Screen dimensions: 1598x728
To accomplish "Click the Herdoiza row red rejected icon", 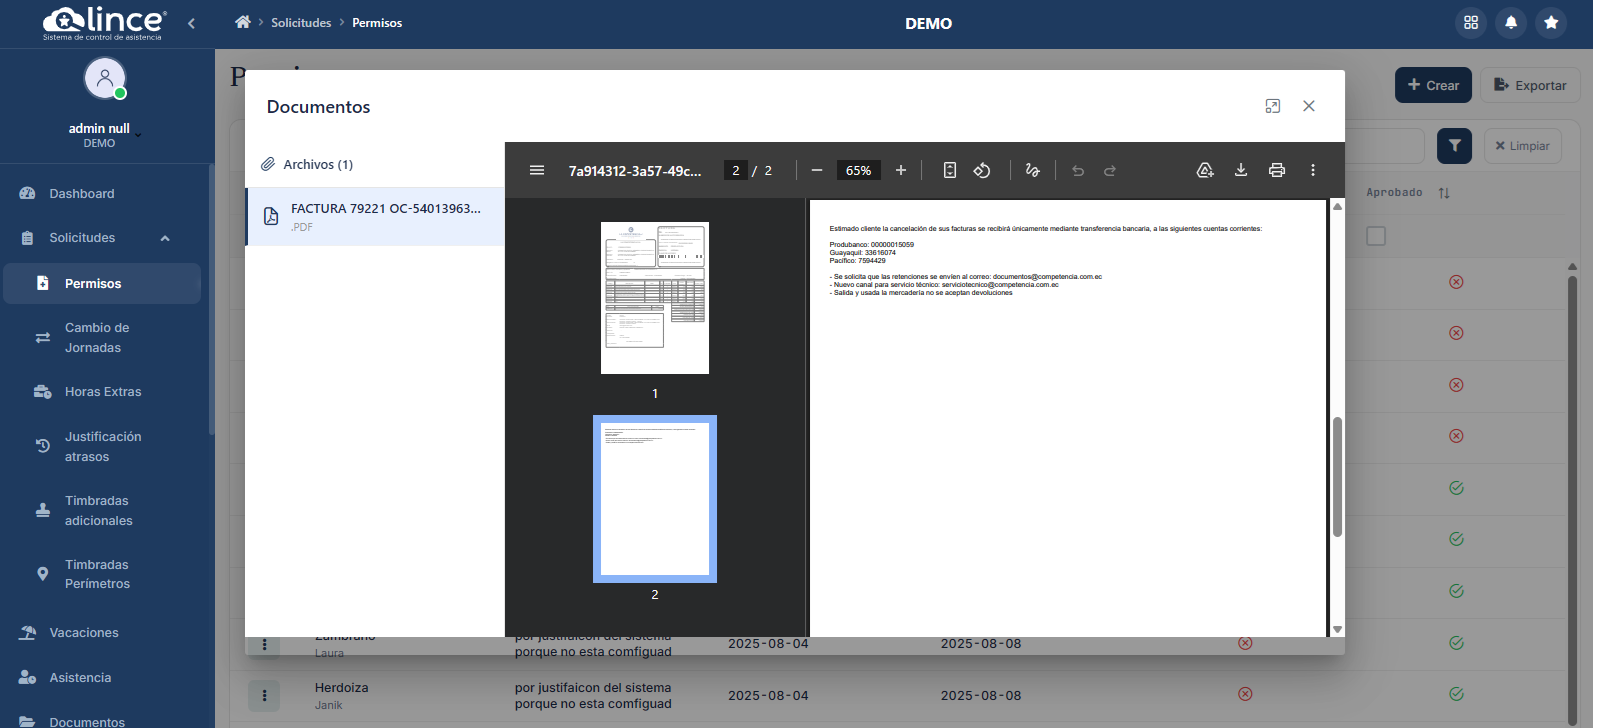I will coord(1245,694).
